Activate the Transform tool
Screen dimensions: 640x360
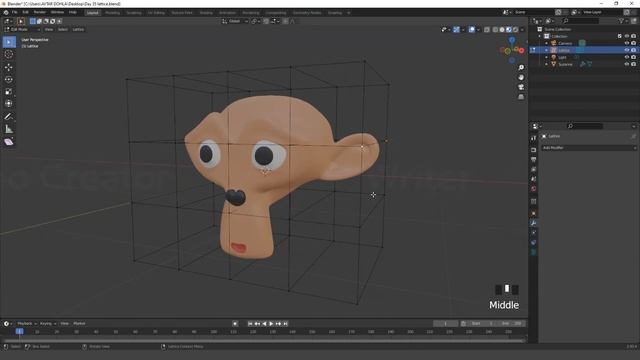coord(9,104)
